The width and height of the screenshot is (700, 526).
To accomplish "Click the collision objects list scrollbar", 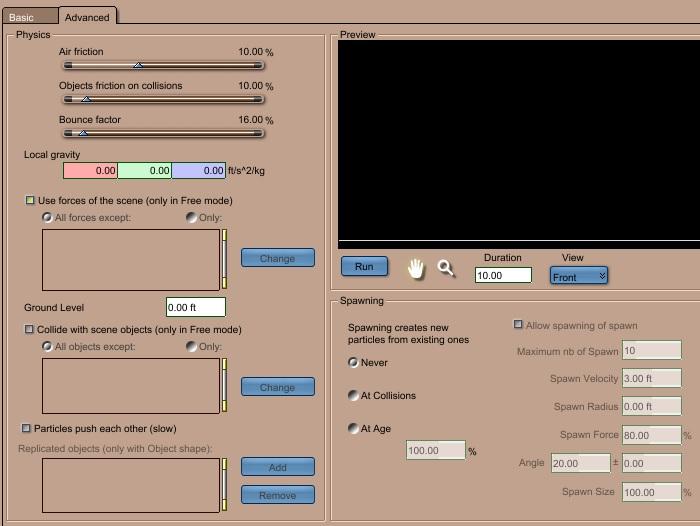I will [225, 385].
